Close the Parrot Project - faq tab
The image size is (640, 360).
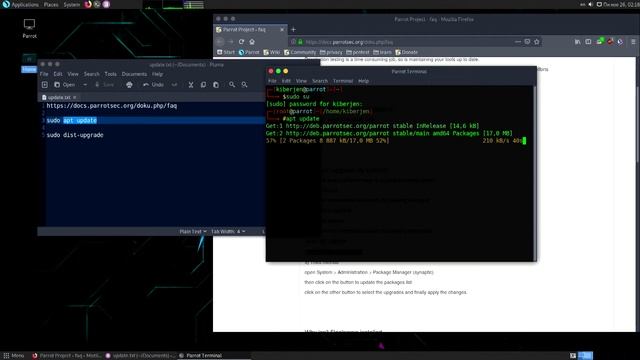coord(282,30)
